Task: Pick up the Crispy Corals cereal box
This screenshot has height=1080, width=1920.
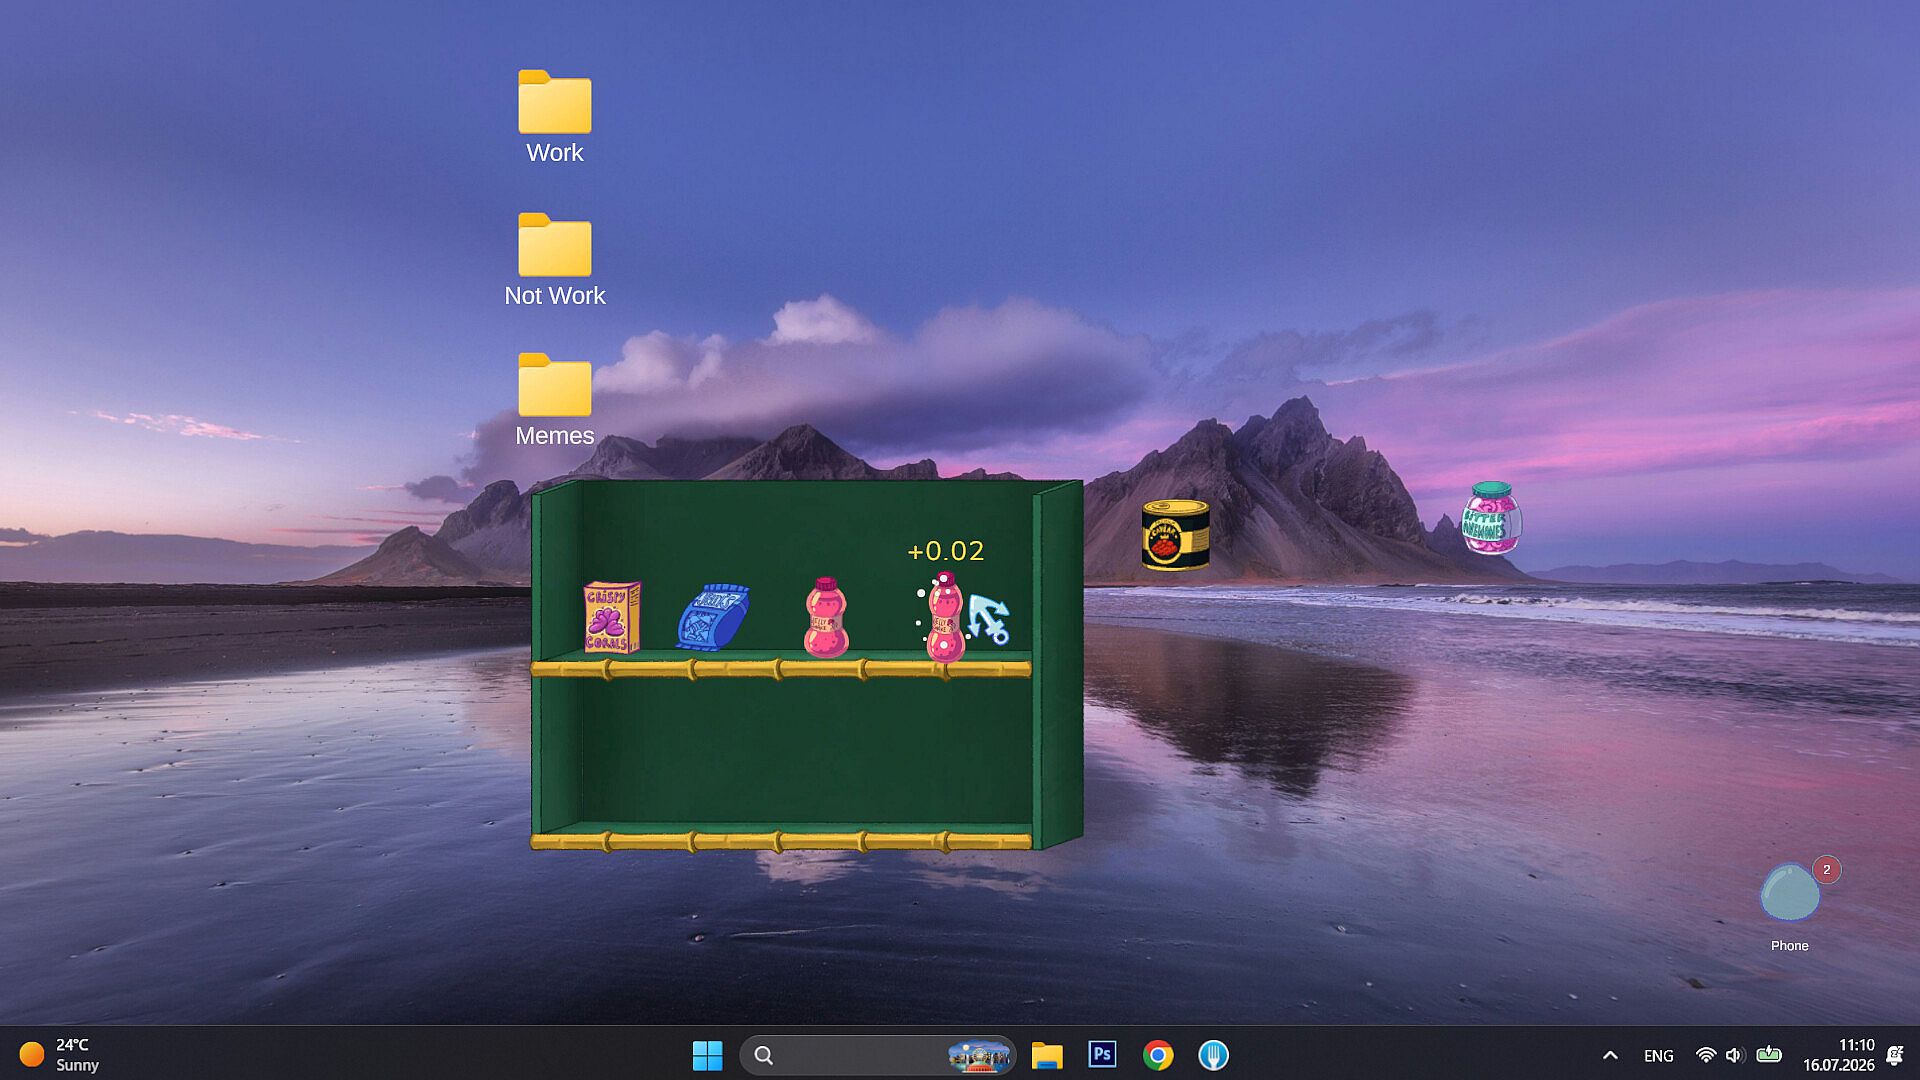Action: click(612, 617)
